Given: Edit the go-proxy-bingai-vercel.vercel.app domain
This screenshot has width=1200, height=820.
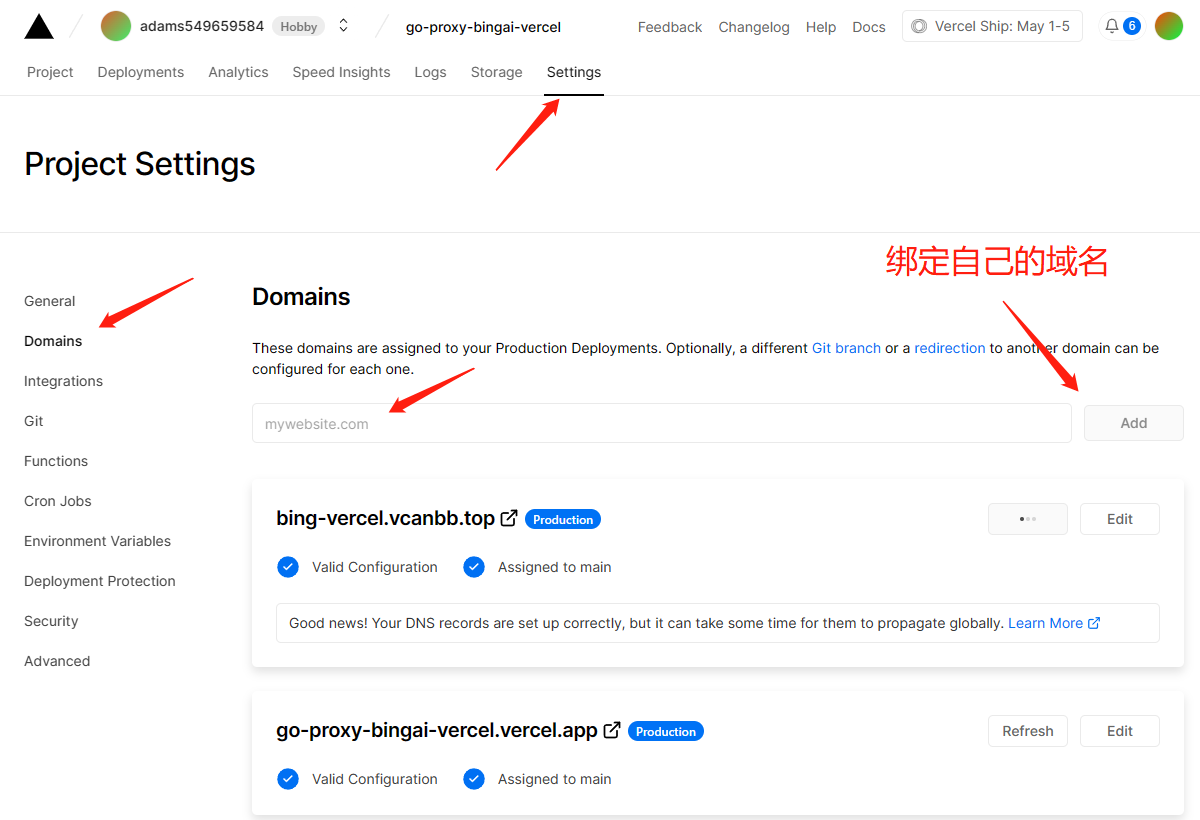Looking at the screenshot, I should [1120, 731].
